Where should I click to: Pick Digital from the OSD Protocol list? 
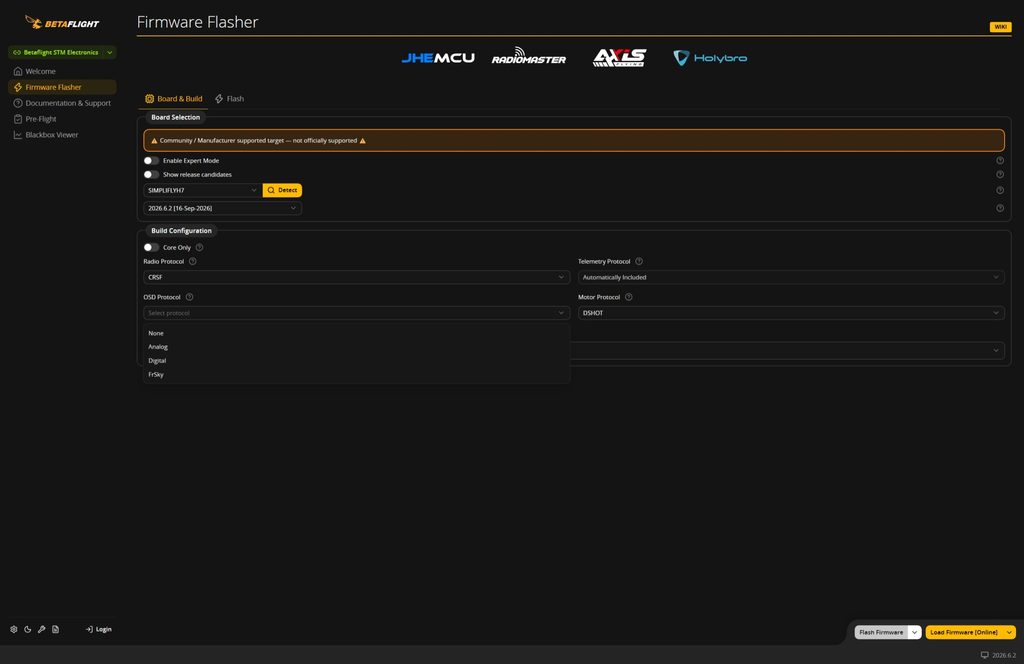357,360
